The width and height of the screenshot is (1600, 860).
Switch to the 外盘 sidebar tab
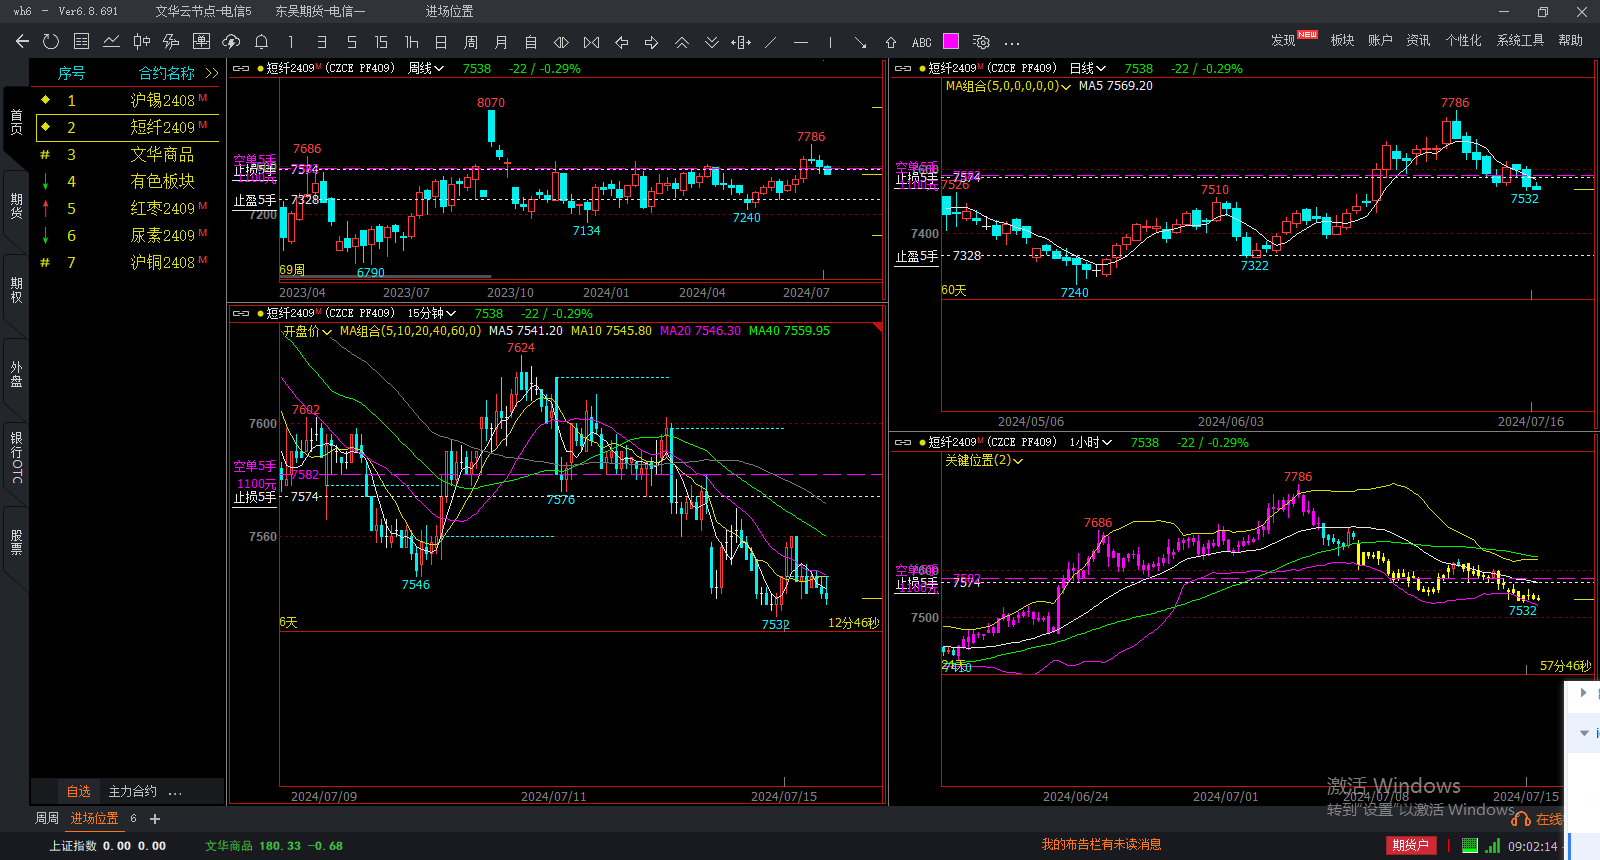click(16, 374)
